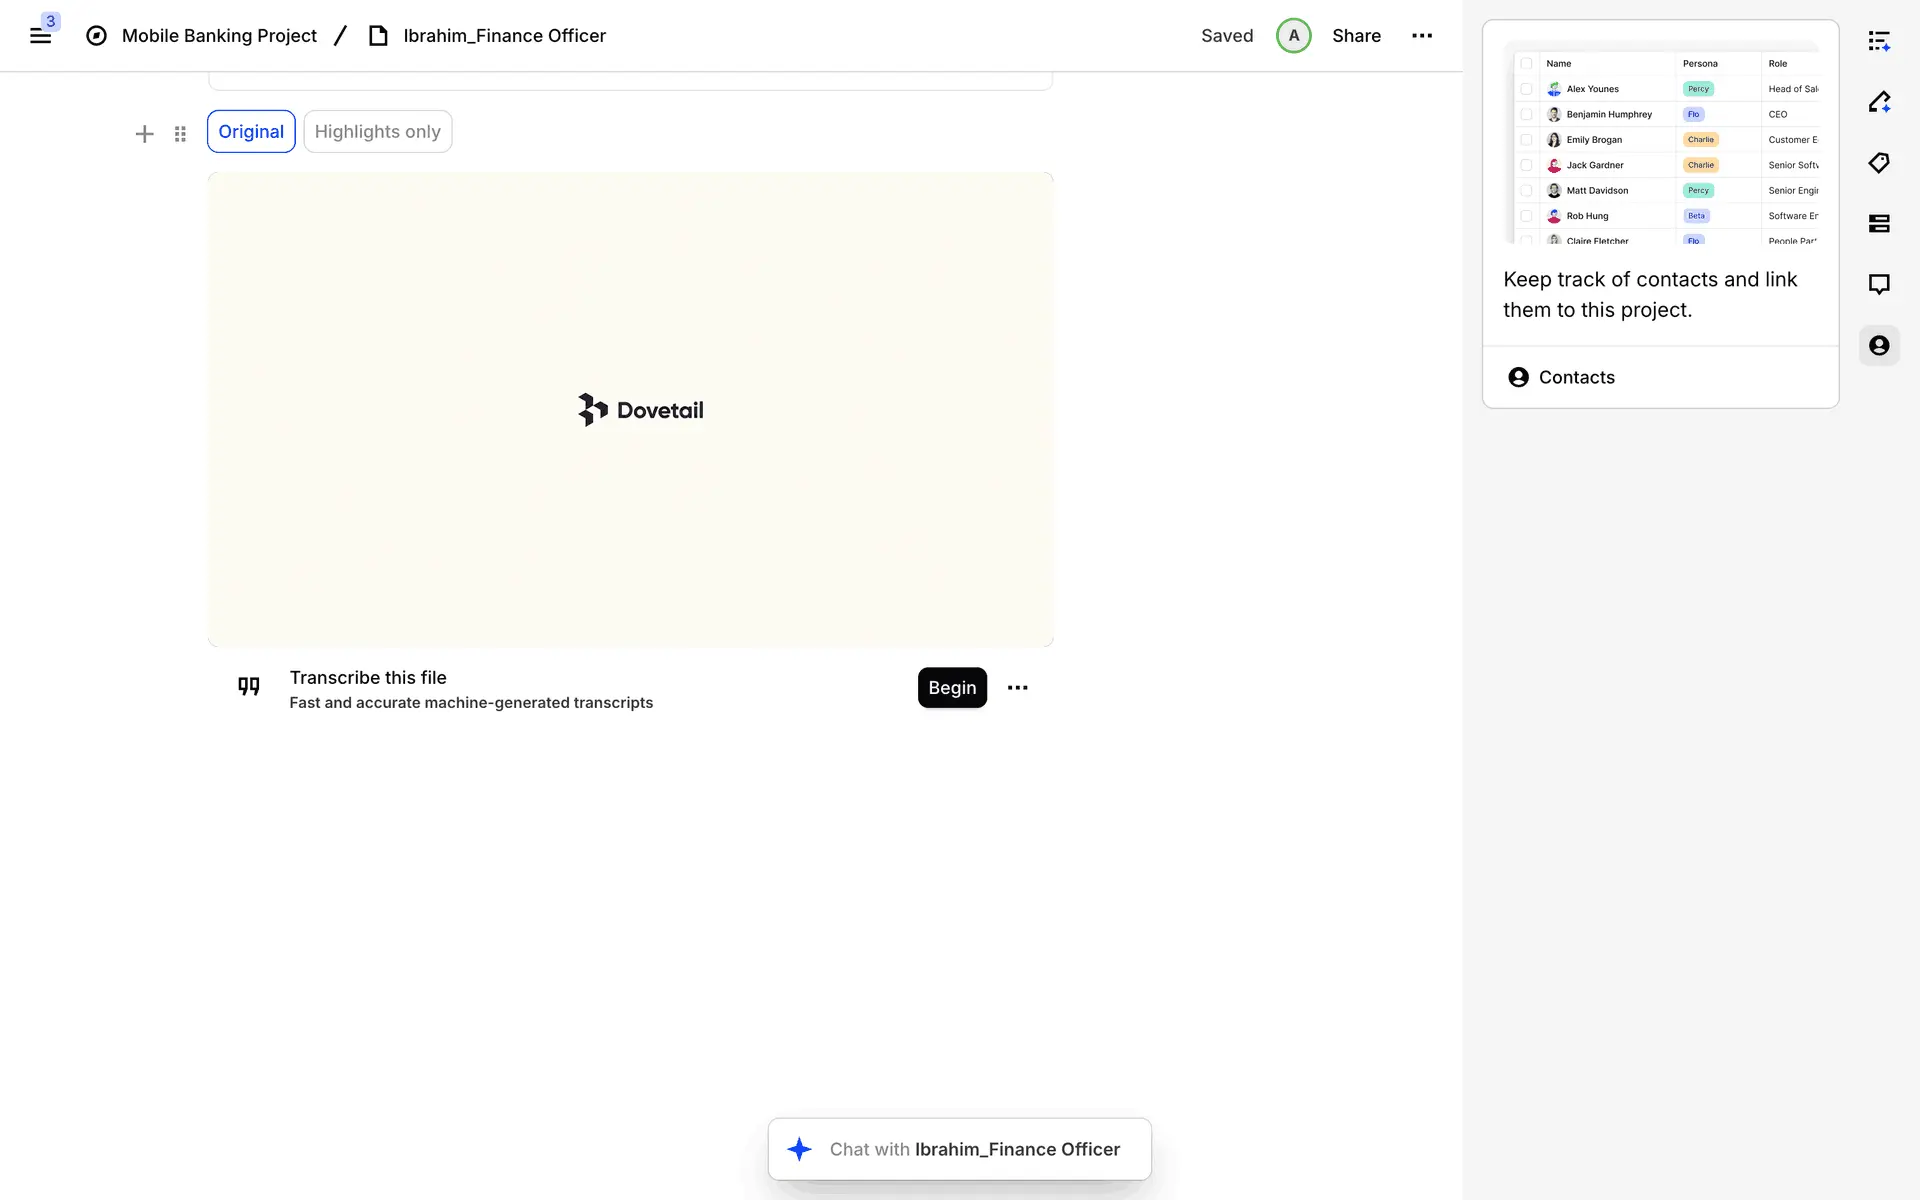This screenshot has height=1200, width=1920.
Task: Open the highlights sidebar icon
Action: click(1879, 102)
